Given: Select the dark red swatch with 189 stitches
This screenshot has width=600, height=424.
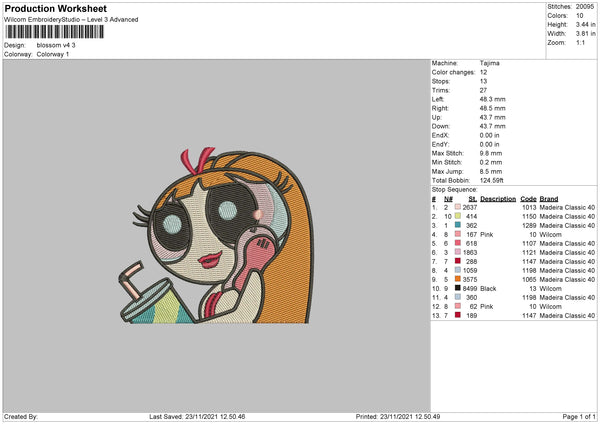Looking at the screenshot, I should 458,315.
